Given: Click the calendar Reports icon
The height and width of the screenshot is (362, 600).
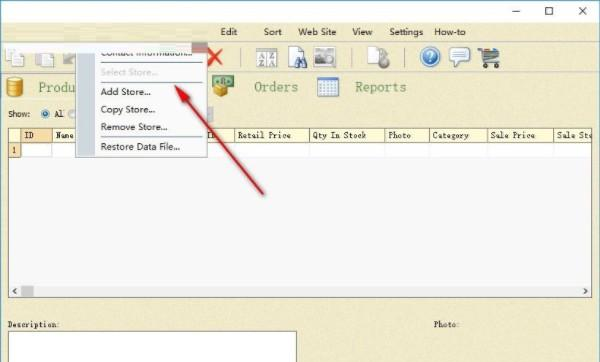Looking at the screenshot, I should [328, 87].
